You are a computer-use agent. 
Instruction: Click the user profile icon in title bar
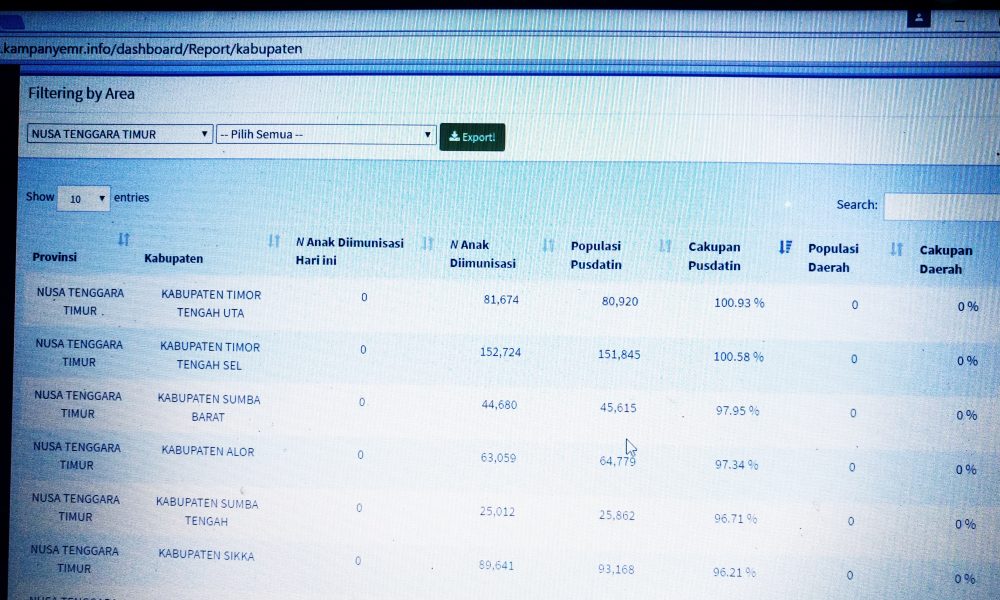(919, 18)
